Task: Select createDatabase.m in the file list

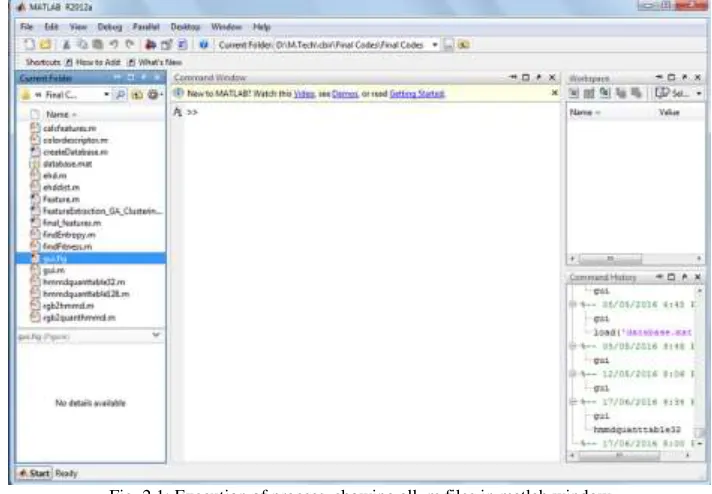Action: point(75,152)
